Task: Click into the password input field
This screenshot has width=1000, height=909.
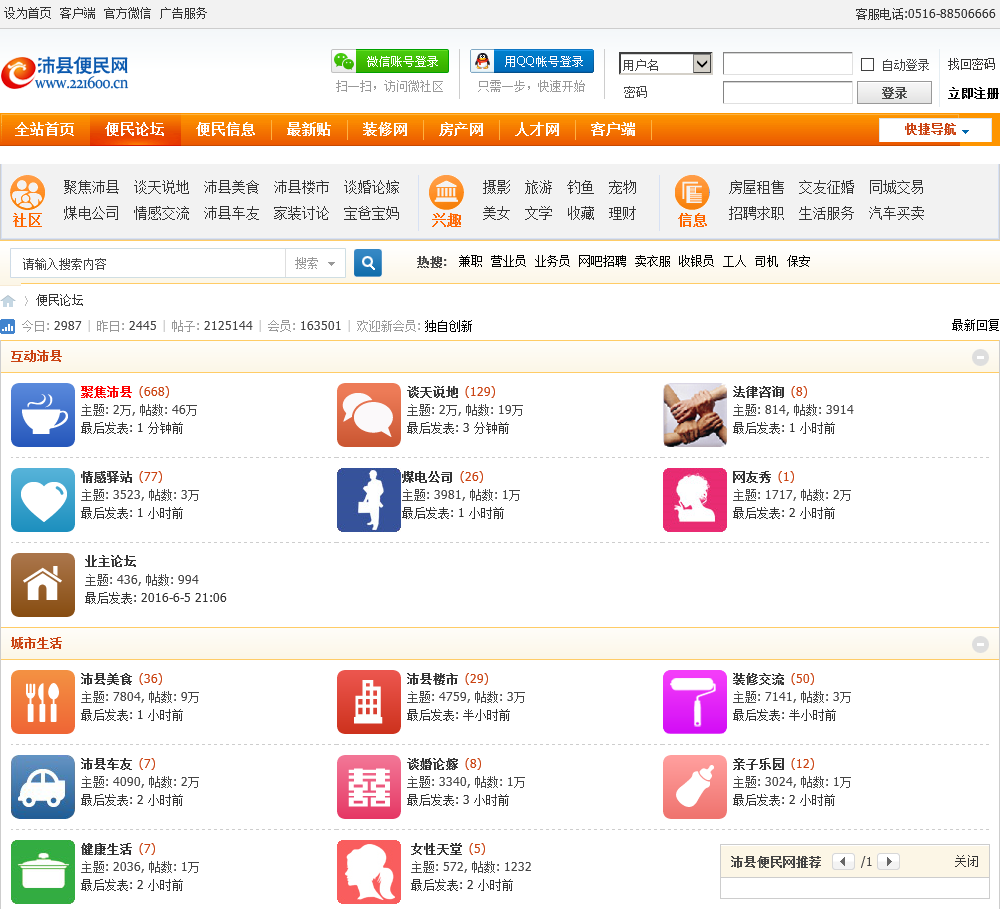Action: pos(788,92)
